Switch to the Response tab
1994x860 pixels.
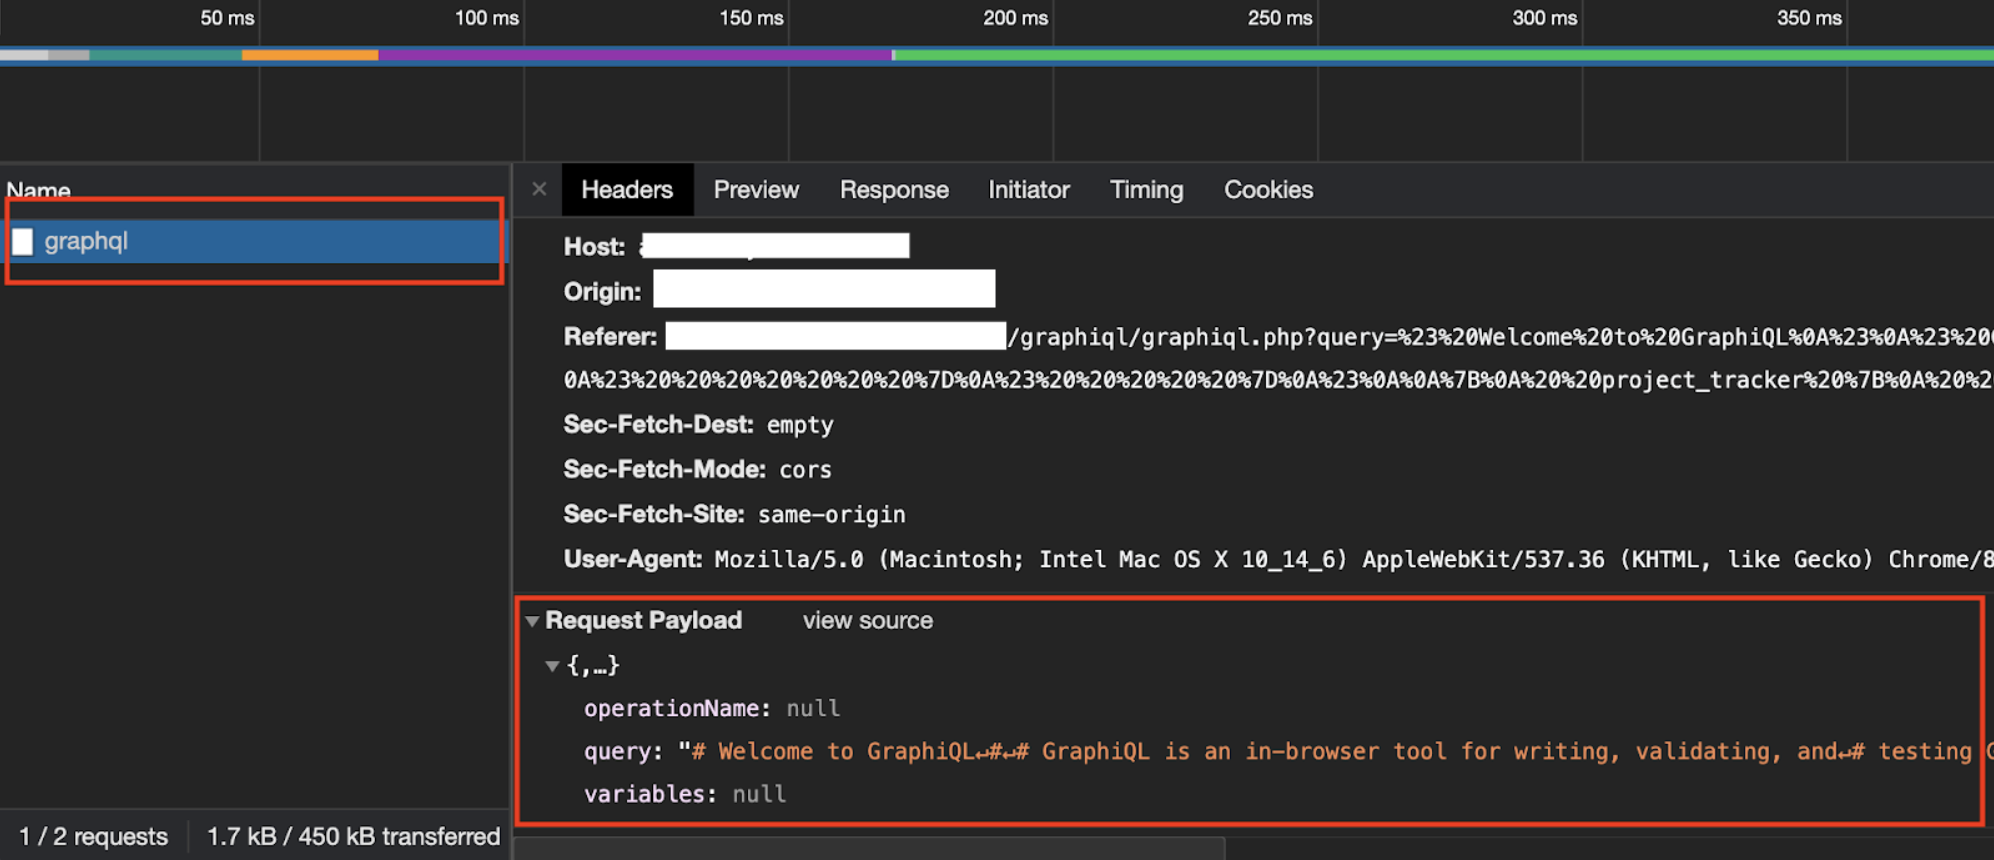(x=894, y=190)
